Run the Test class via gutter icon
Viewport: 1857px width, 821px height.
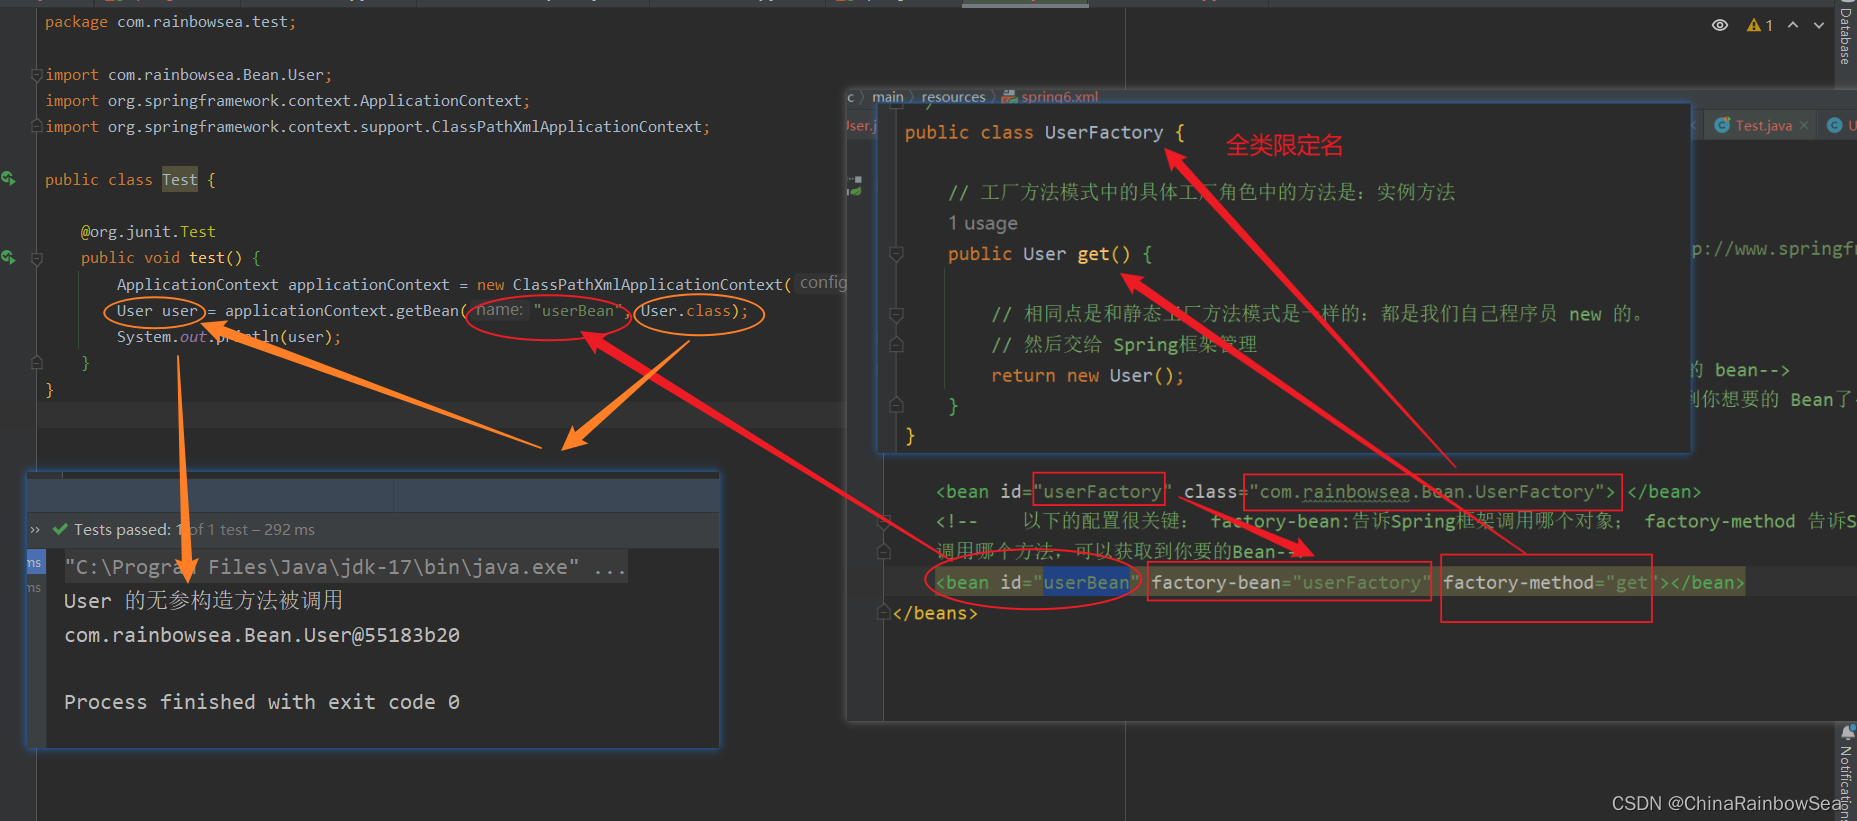(9, 178)
